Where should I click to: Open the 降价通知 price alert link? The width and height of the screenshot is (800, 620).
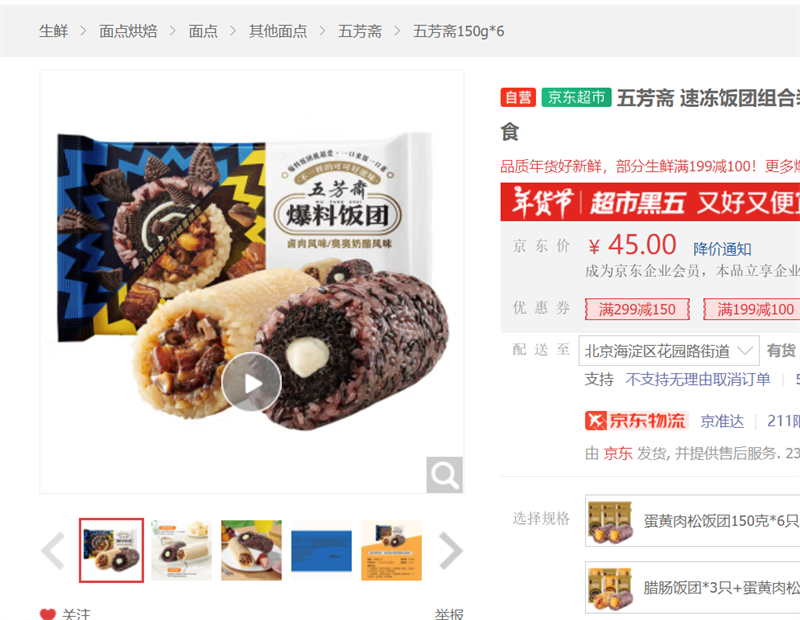(x=722, y=249)
